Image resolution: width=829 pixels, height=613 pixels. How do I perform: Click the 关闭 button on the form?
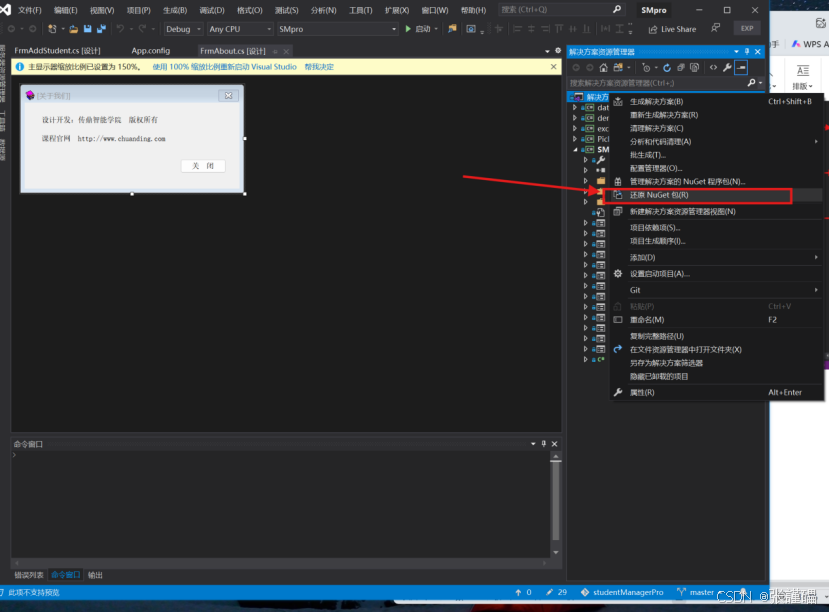pyautogui.click(x=203, y=166)
